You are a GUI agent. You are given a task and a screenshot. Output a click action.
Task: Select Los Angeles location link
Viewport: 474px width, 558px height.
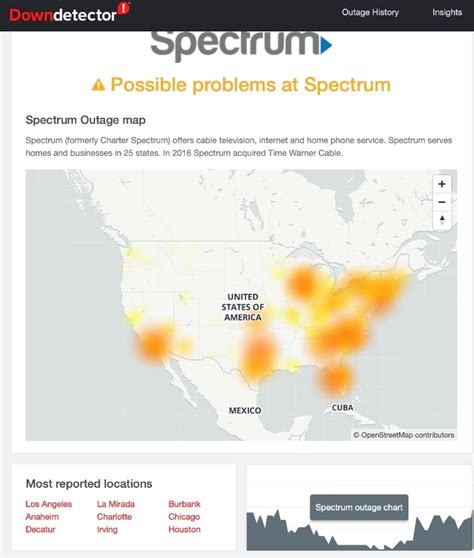point(49,504)
